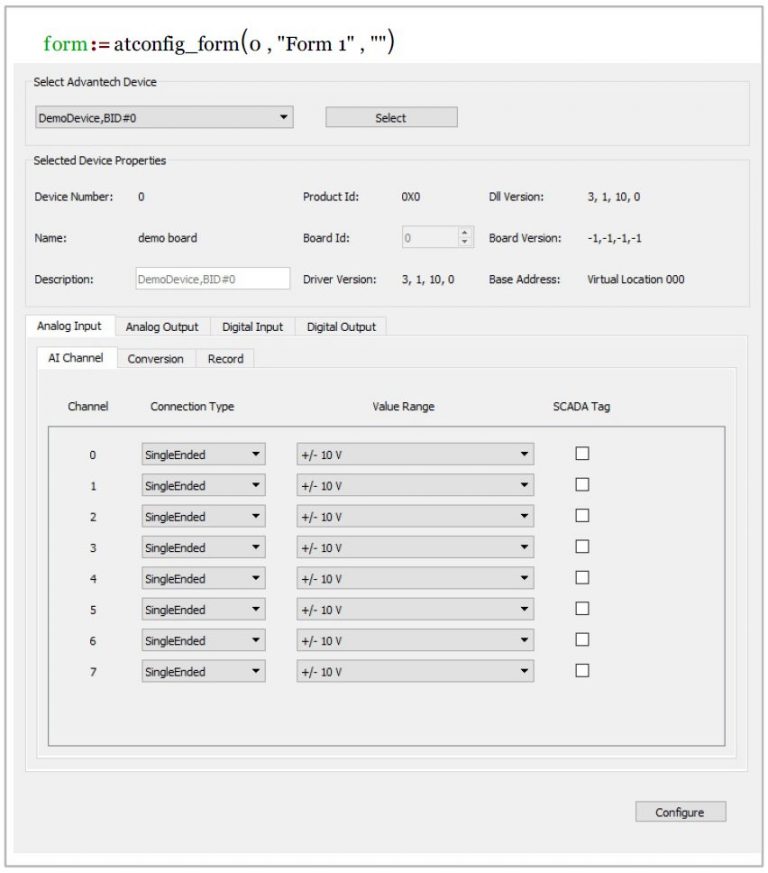The width and height of the screenshot is (768, 873).
Task: Select the AI Channel sub-tab
Action: tap(78, 358)
